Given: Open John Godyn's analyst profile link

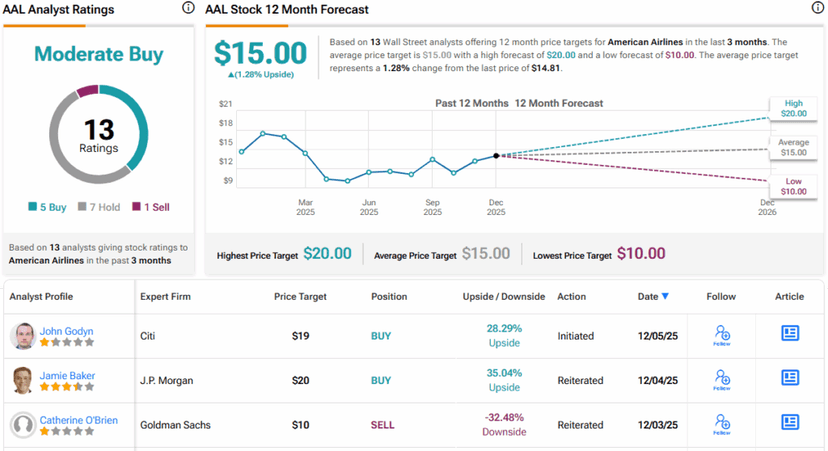Looking at the screenshot, I should 67,330.
